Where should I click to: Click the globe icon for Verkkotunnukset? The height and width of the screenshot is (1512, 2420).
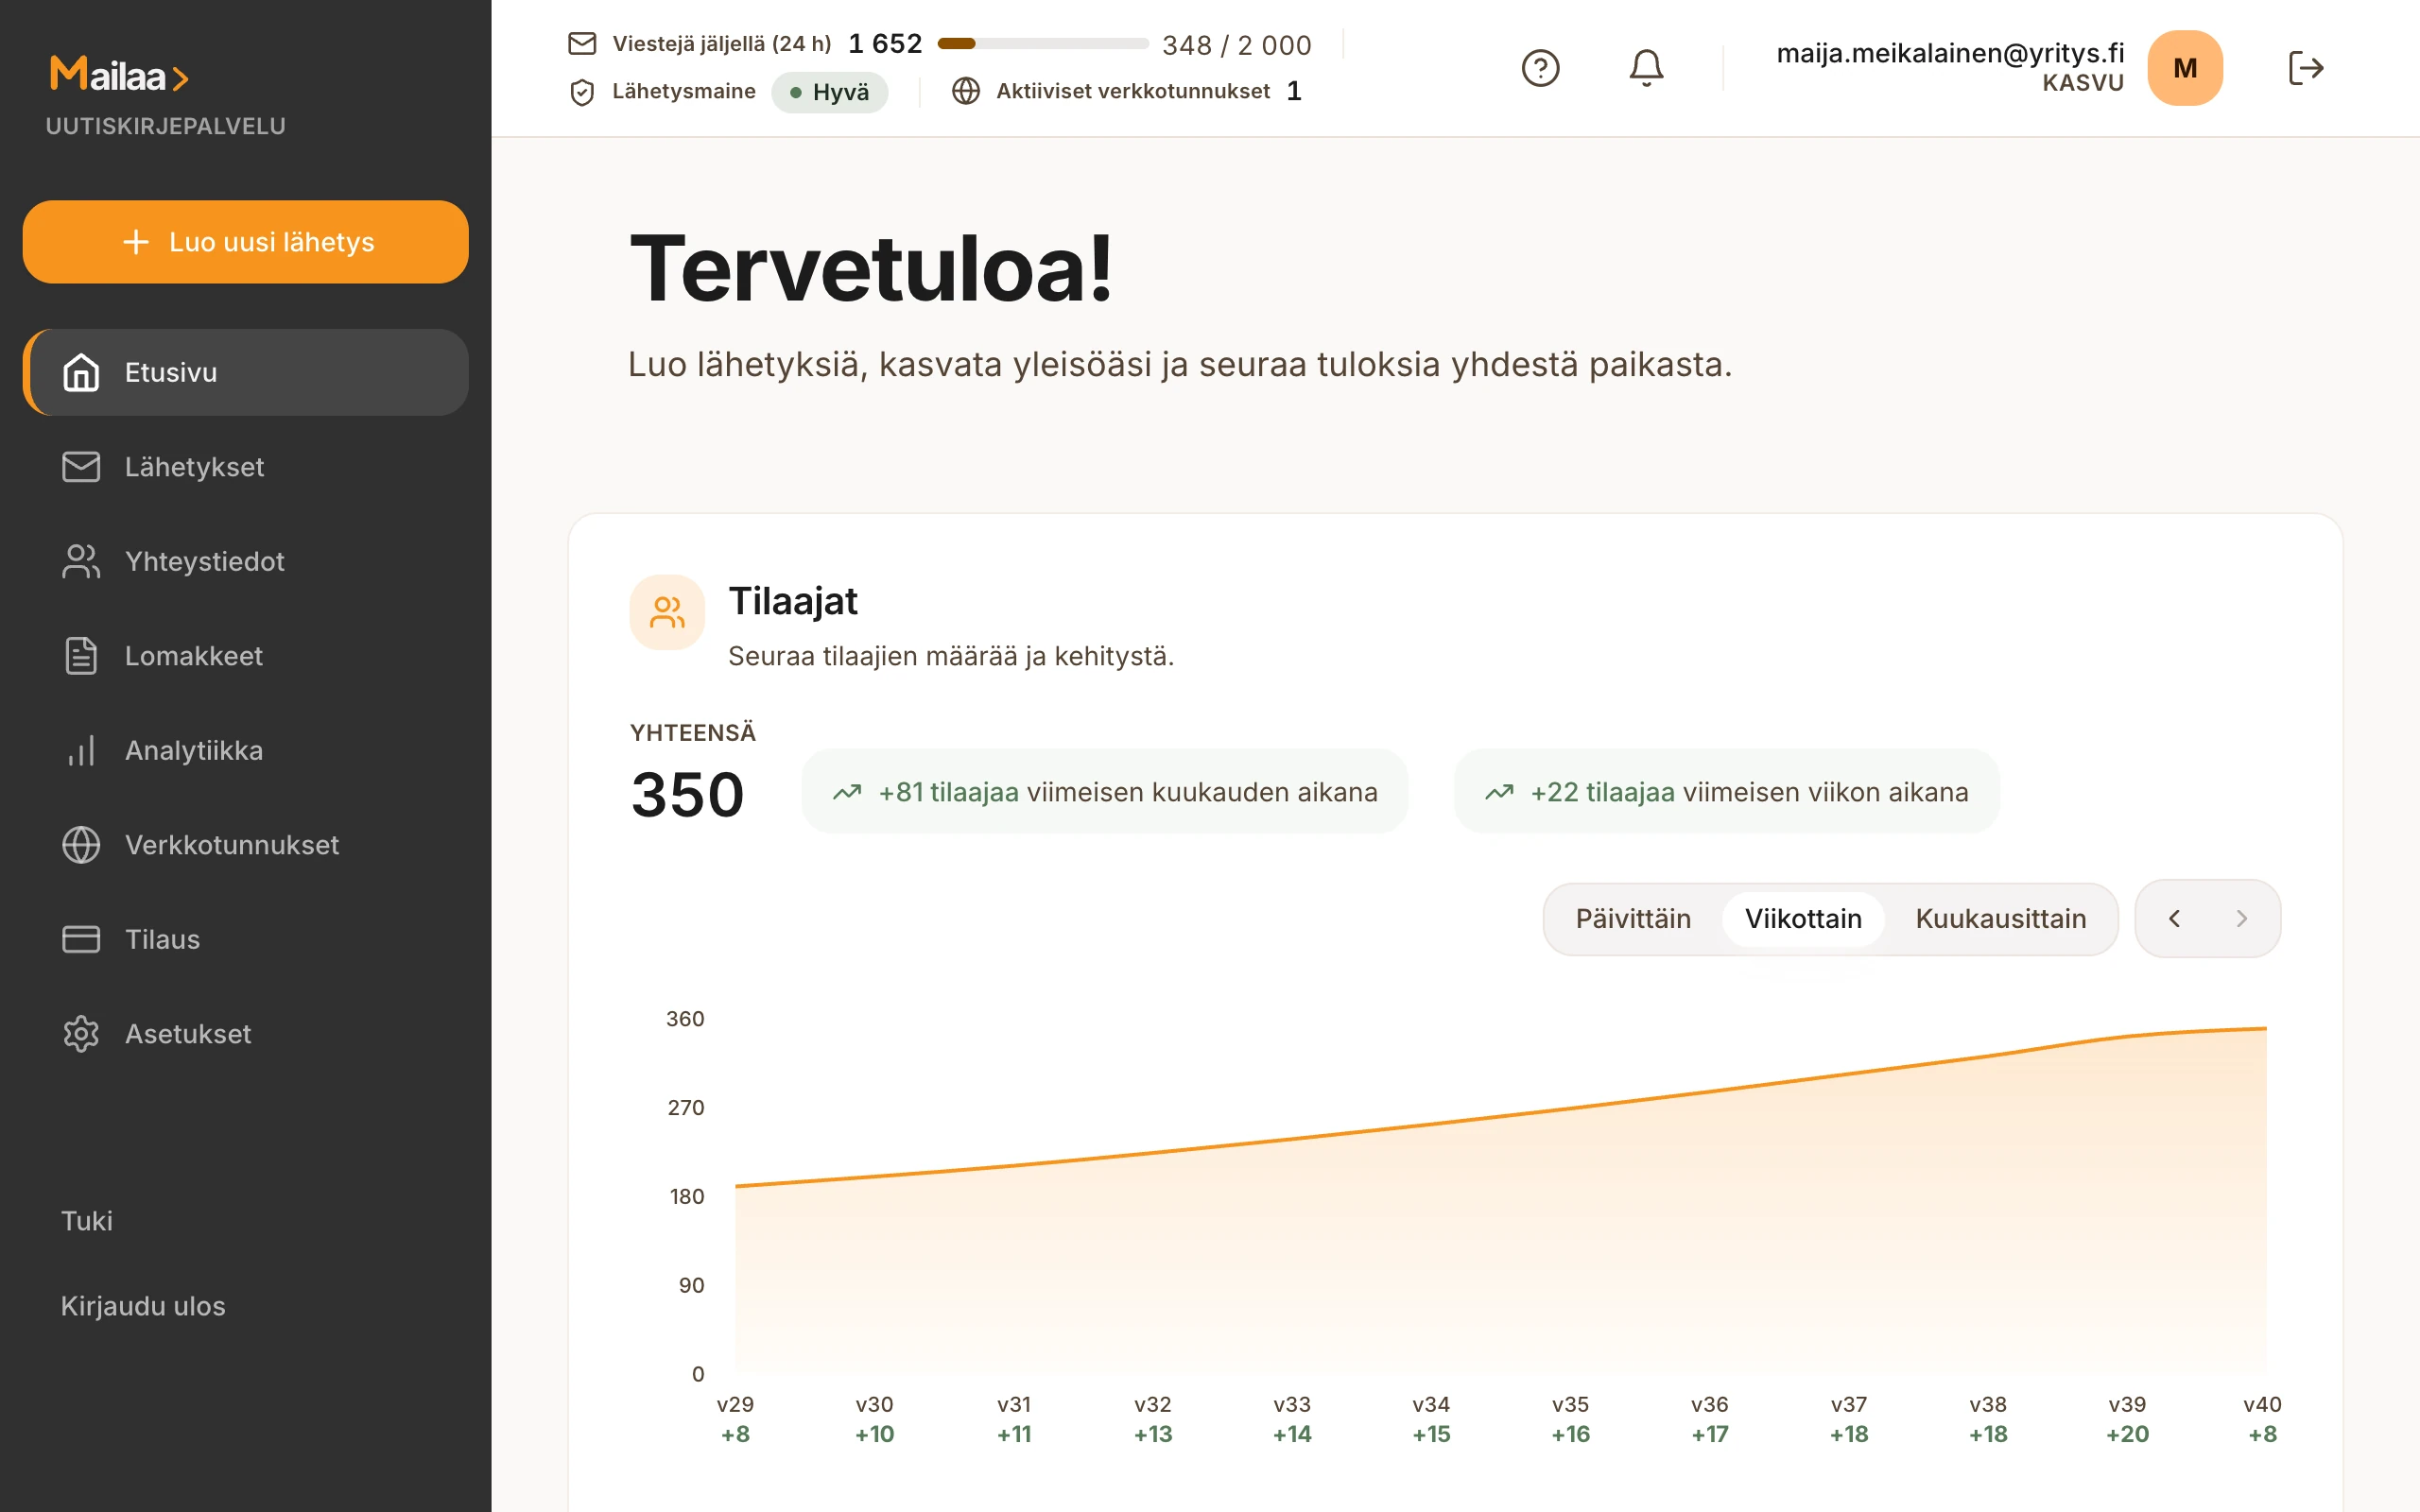81,845
